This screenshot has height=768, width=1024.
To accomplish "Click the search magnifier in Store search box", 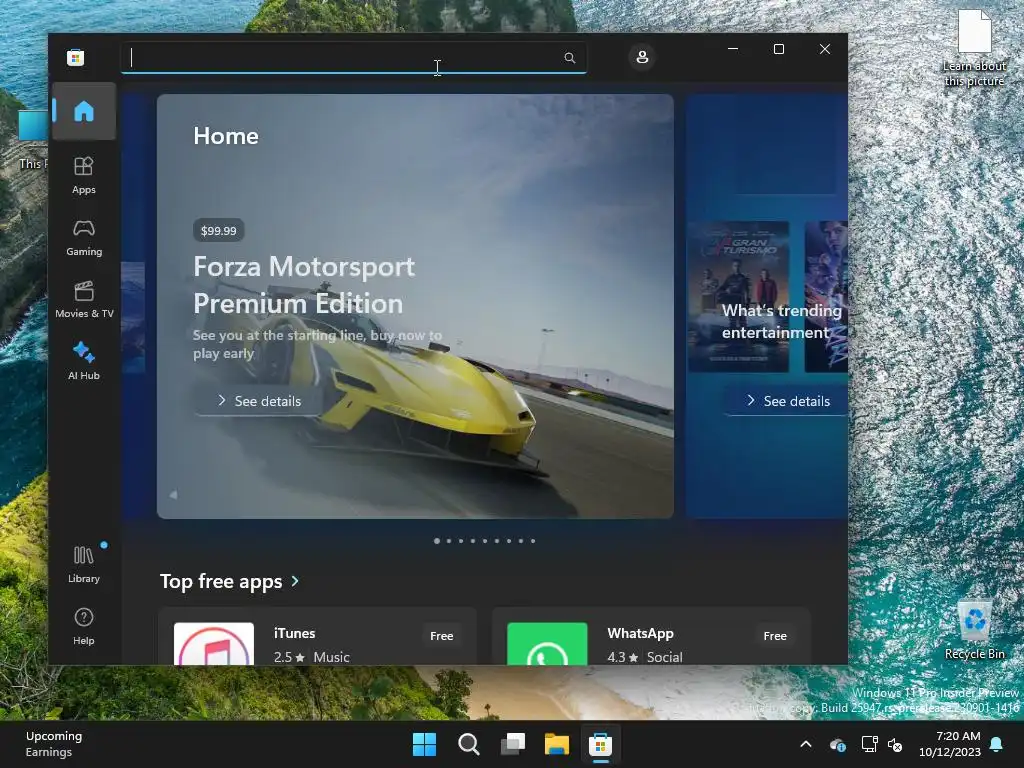I will (569, 58).
